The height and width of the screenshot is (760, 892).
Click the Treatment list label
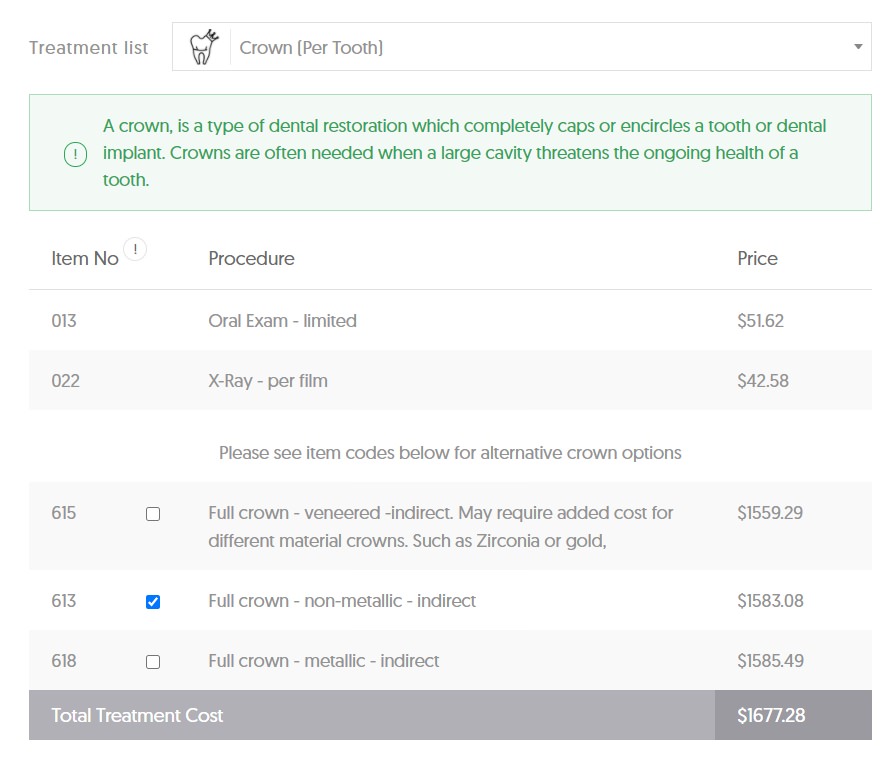pos(88,48)
